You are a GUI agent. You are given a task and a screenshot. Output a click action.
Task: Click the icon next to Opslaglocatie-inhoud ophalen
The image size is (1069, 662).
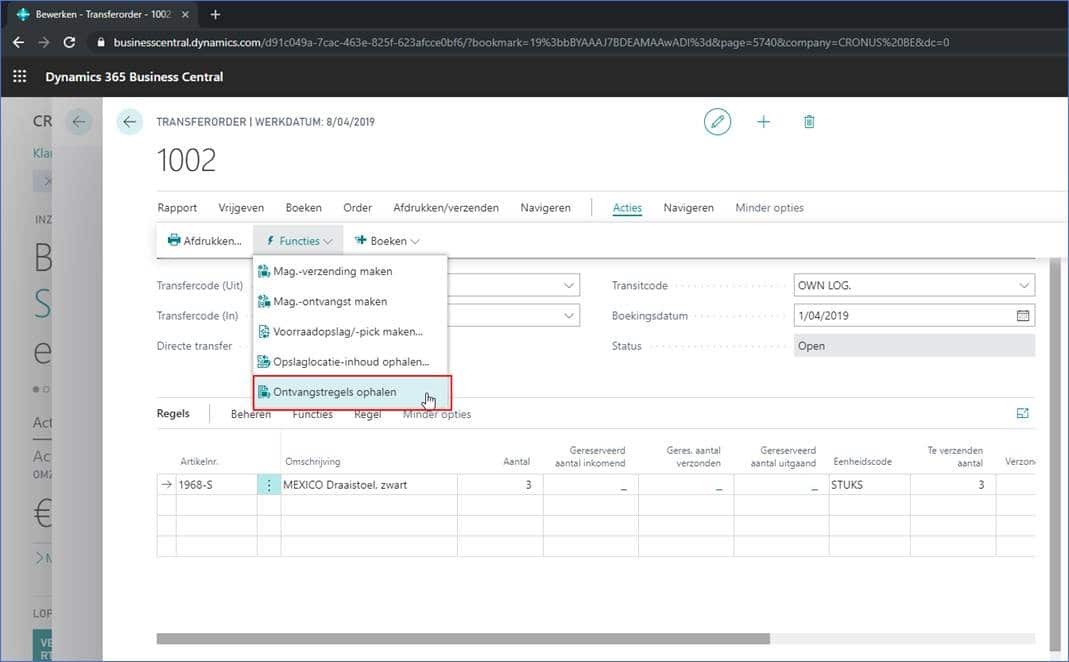264,361
